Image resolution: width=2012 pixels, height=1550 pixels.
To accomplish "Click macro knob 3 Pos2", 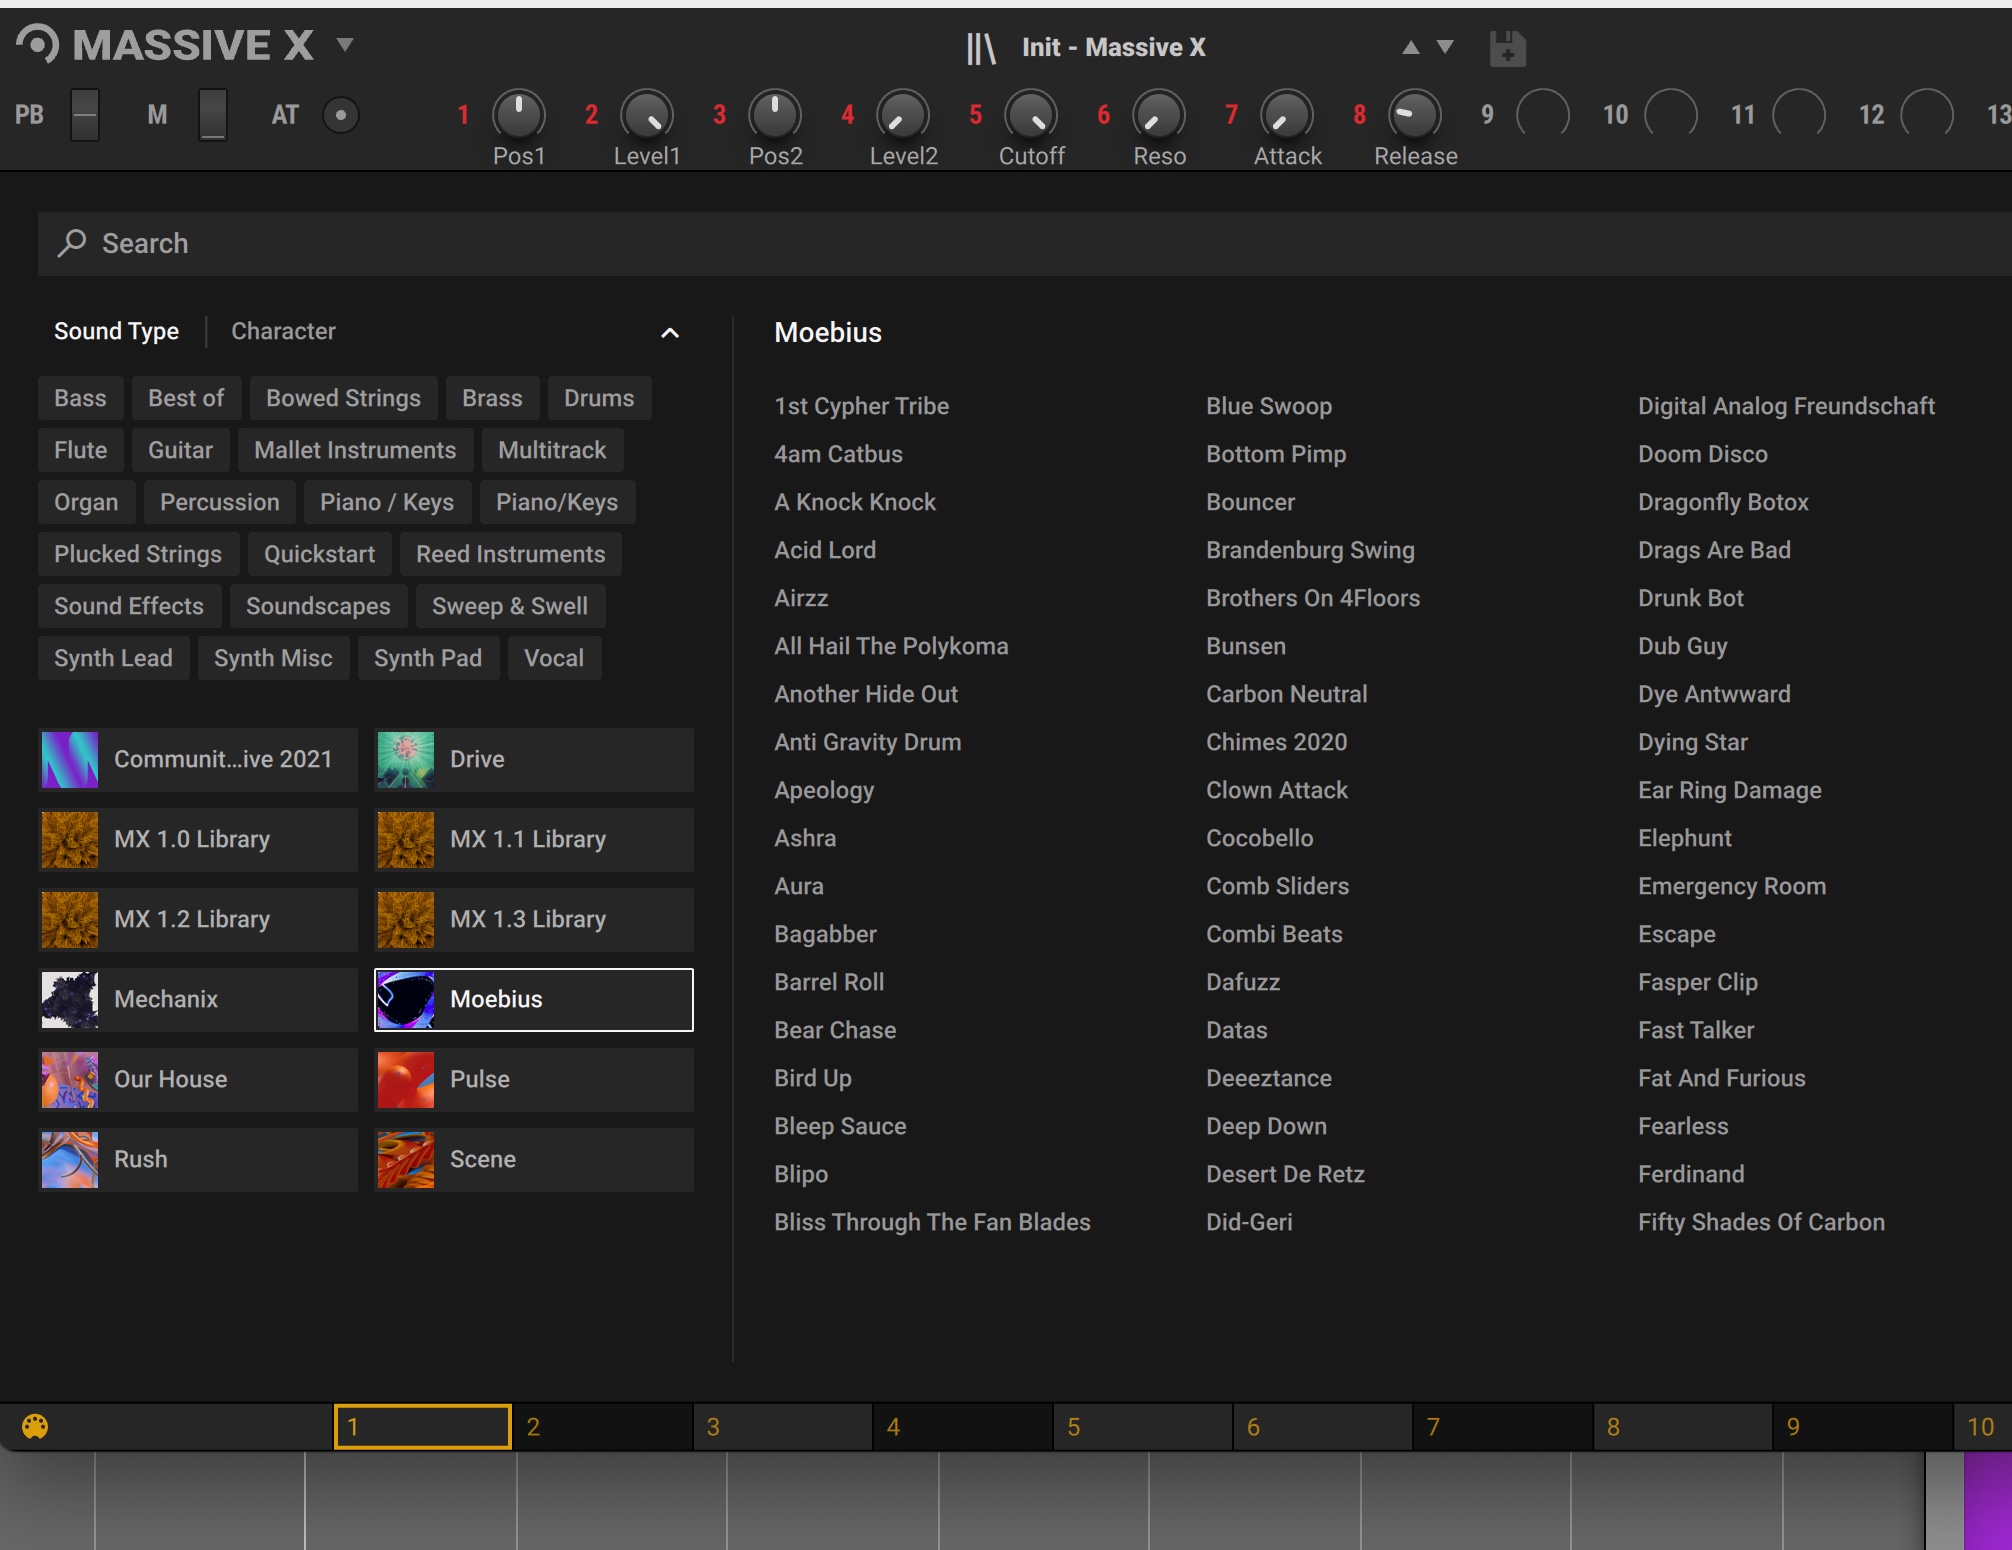I will pyautogui.click(x=775, y=115).
